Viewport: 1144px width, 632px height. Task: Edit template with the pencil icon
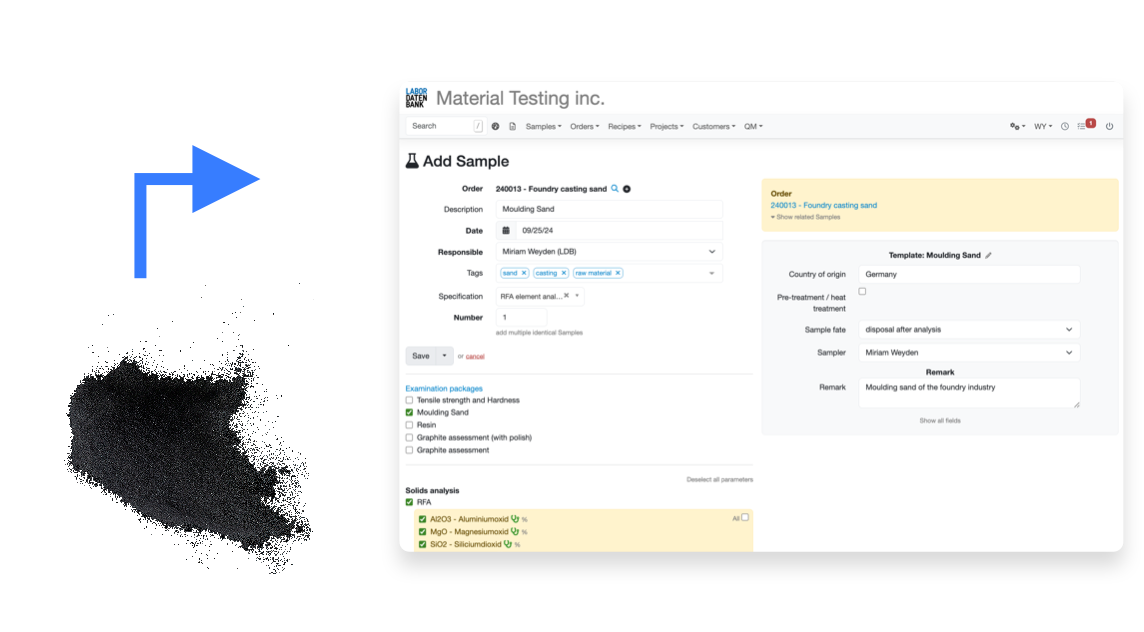989,256
